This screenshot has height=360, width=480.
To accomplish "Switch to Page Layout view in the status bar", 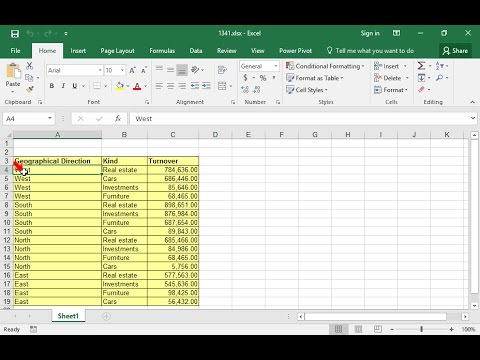I will click(x=358, y=329).
